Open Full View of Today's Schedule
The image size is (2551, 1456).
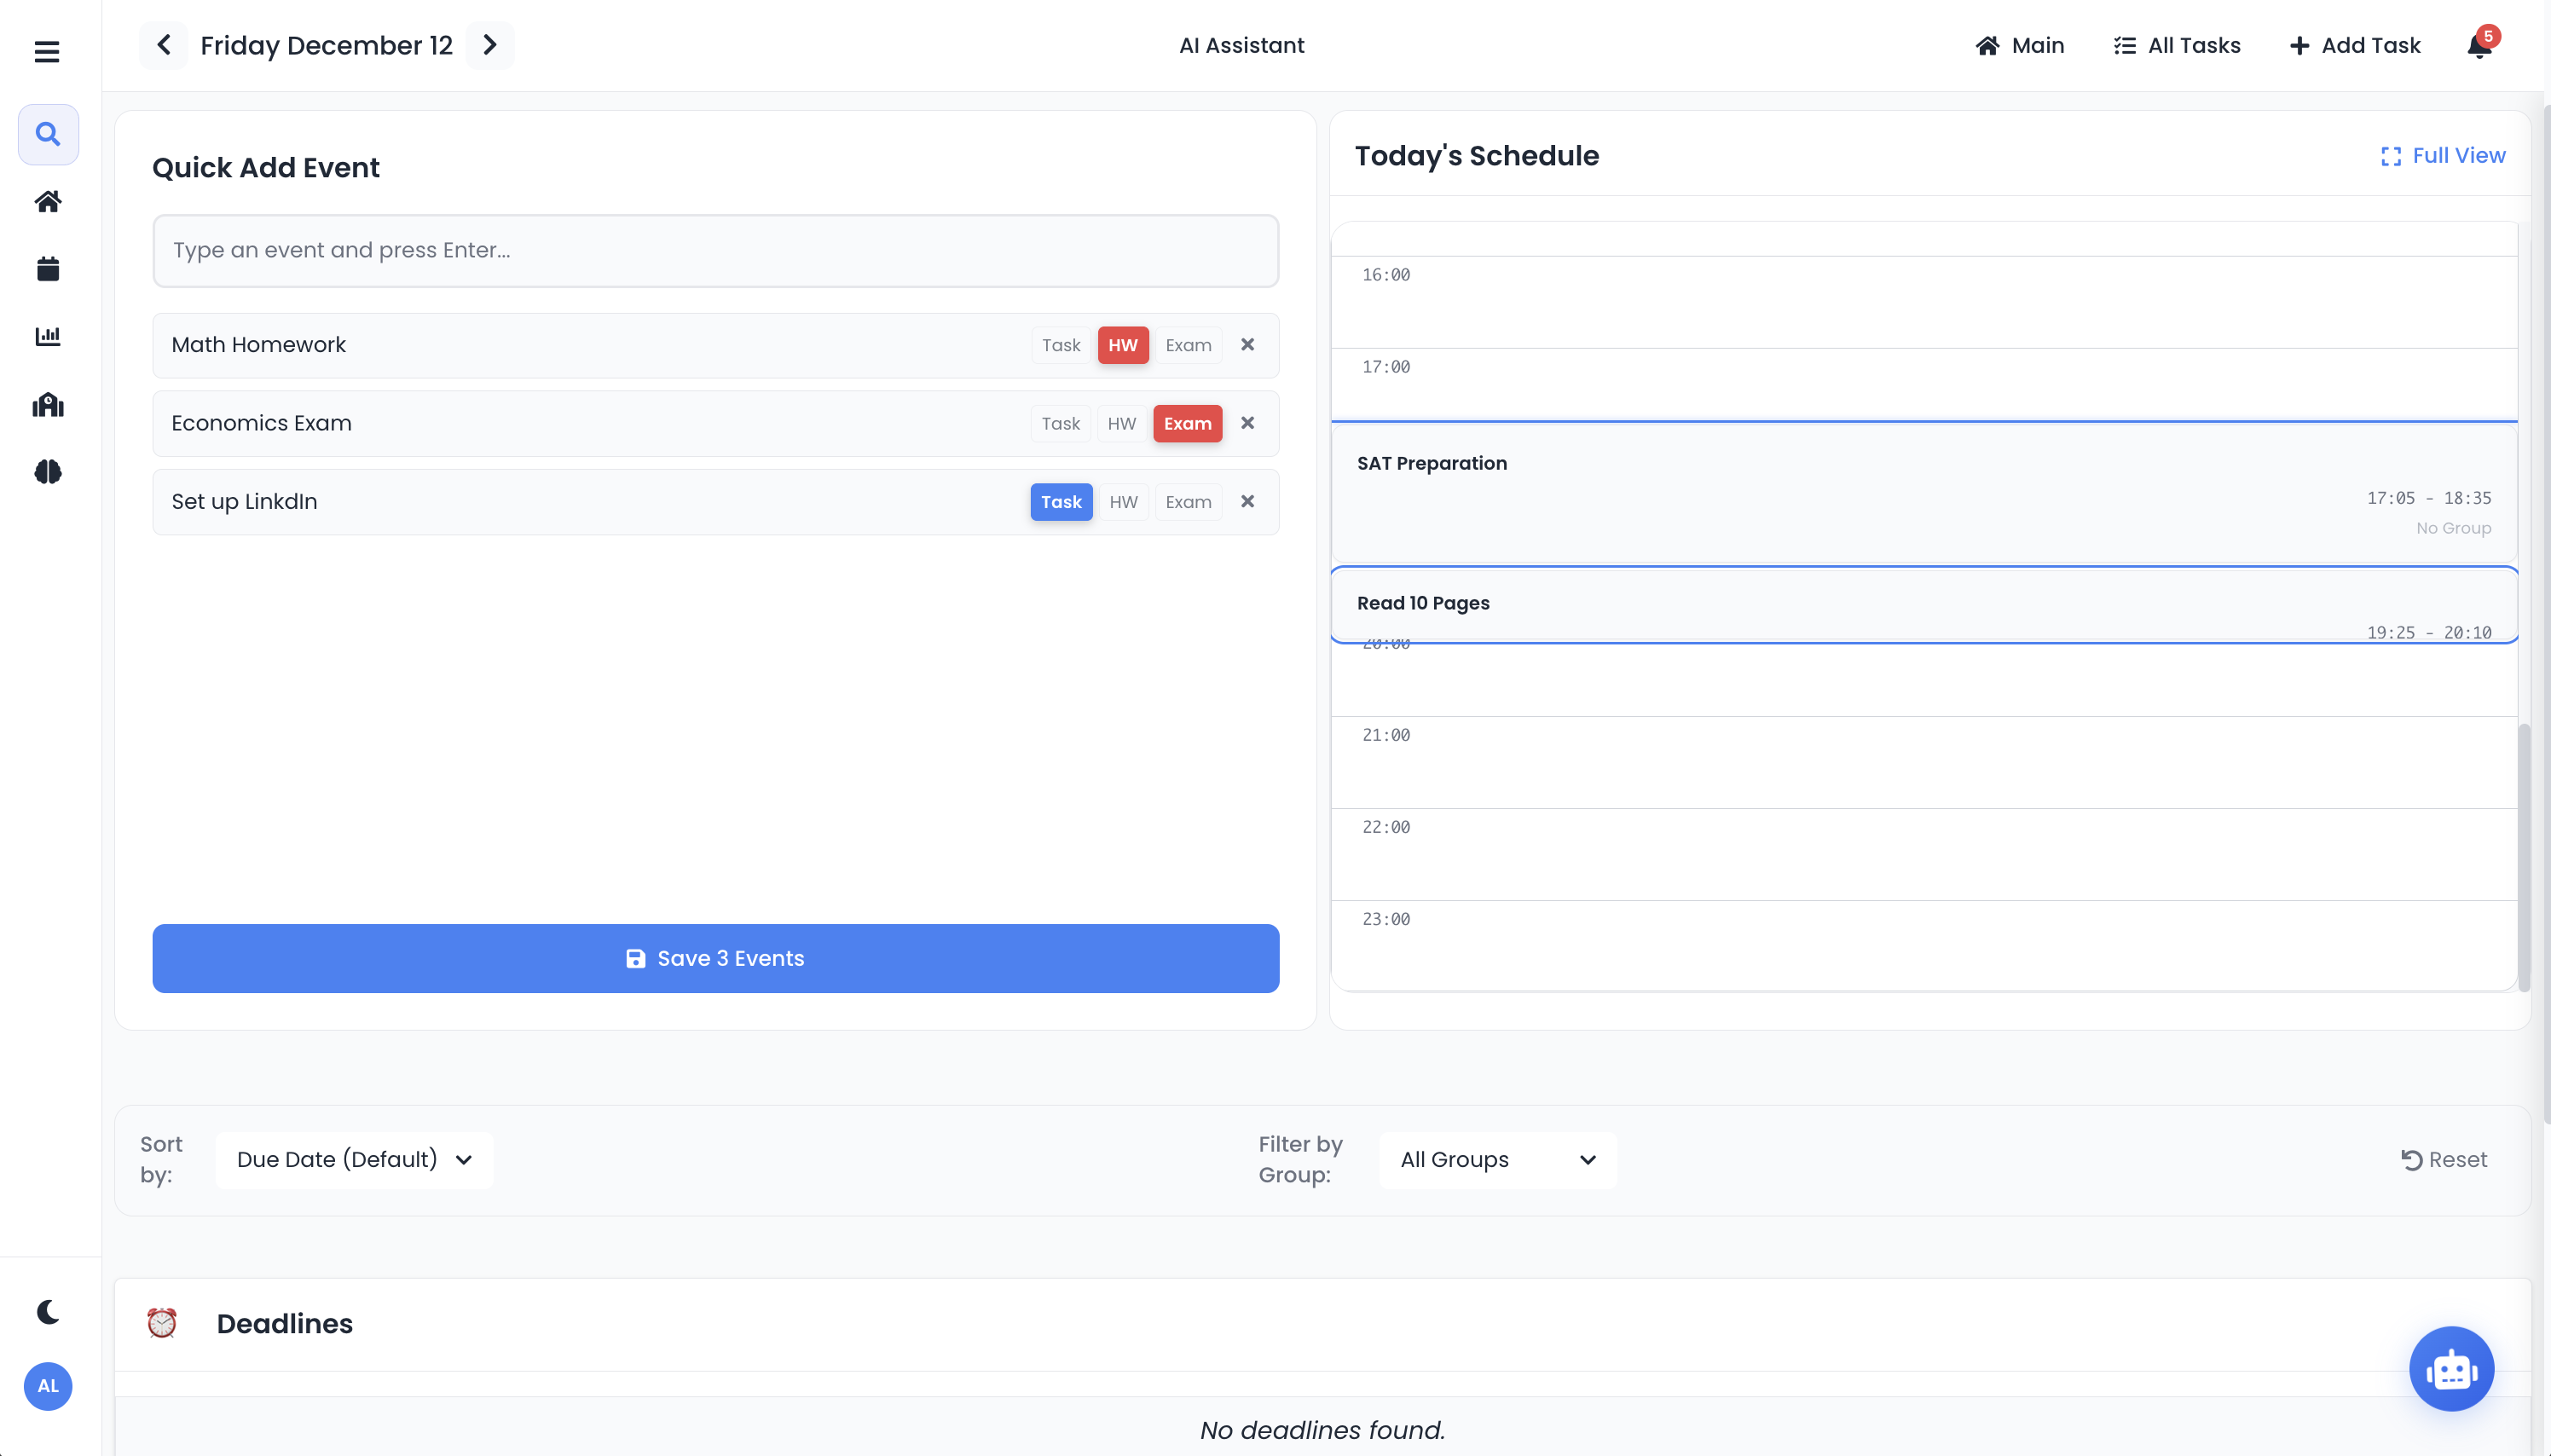pos(2442,155)
